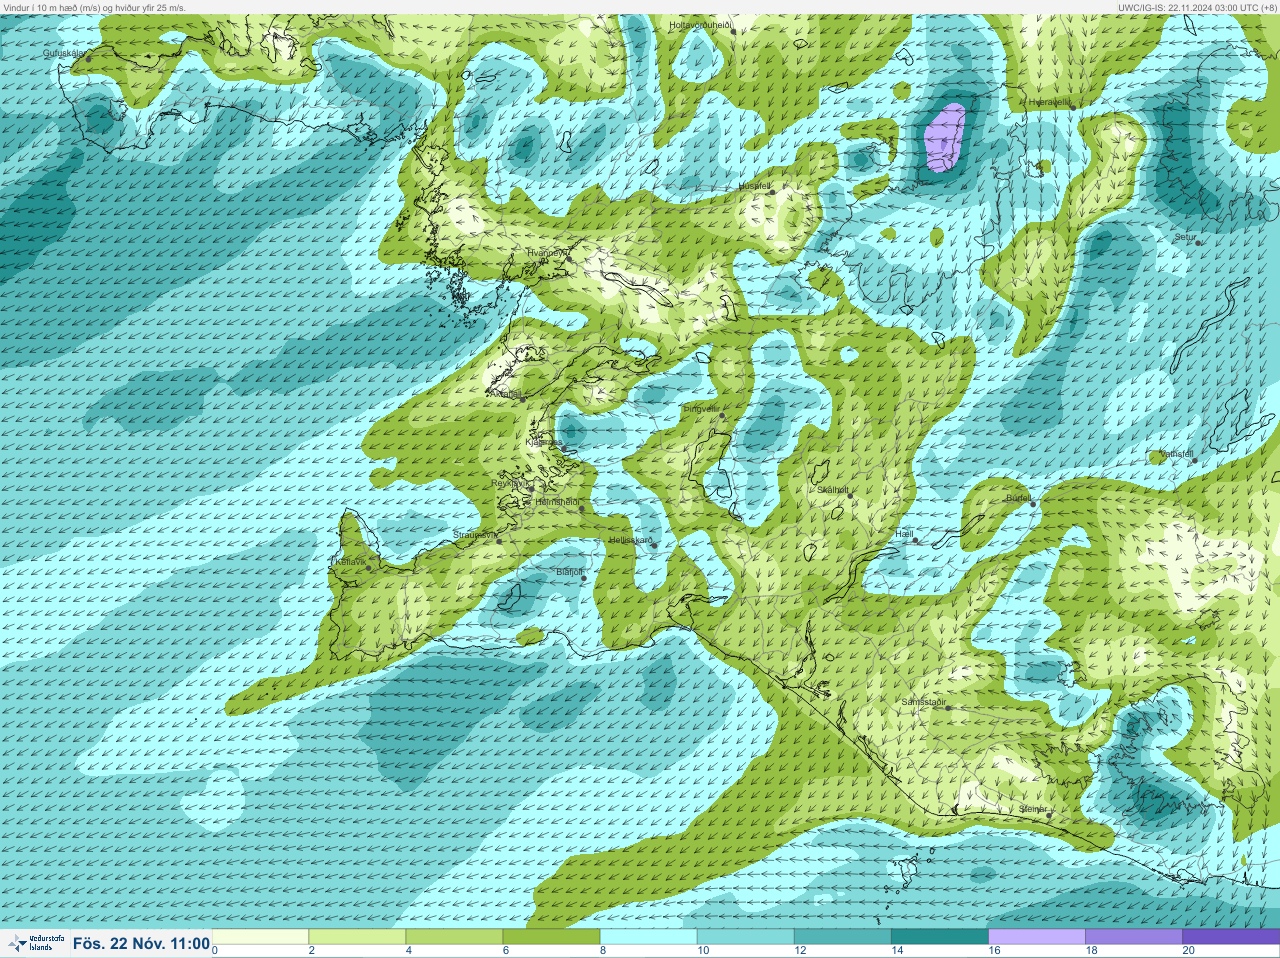Click the Hvanneyri station marker

click(568, 257)
